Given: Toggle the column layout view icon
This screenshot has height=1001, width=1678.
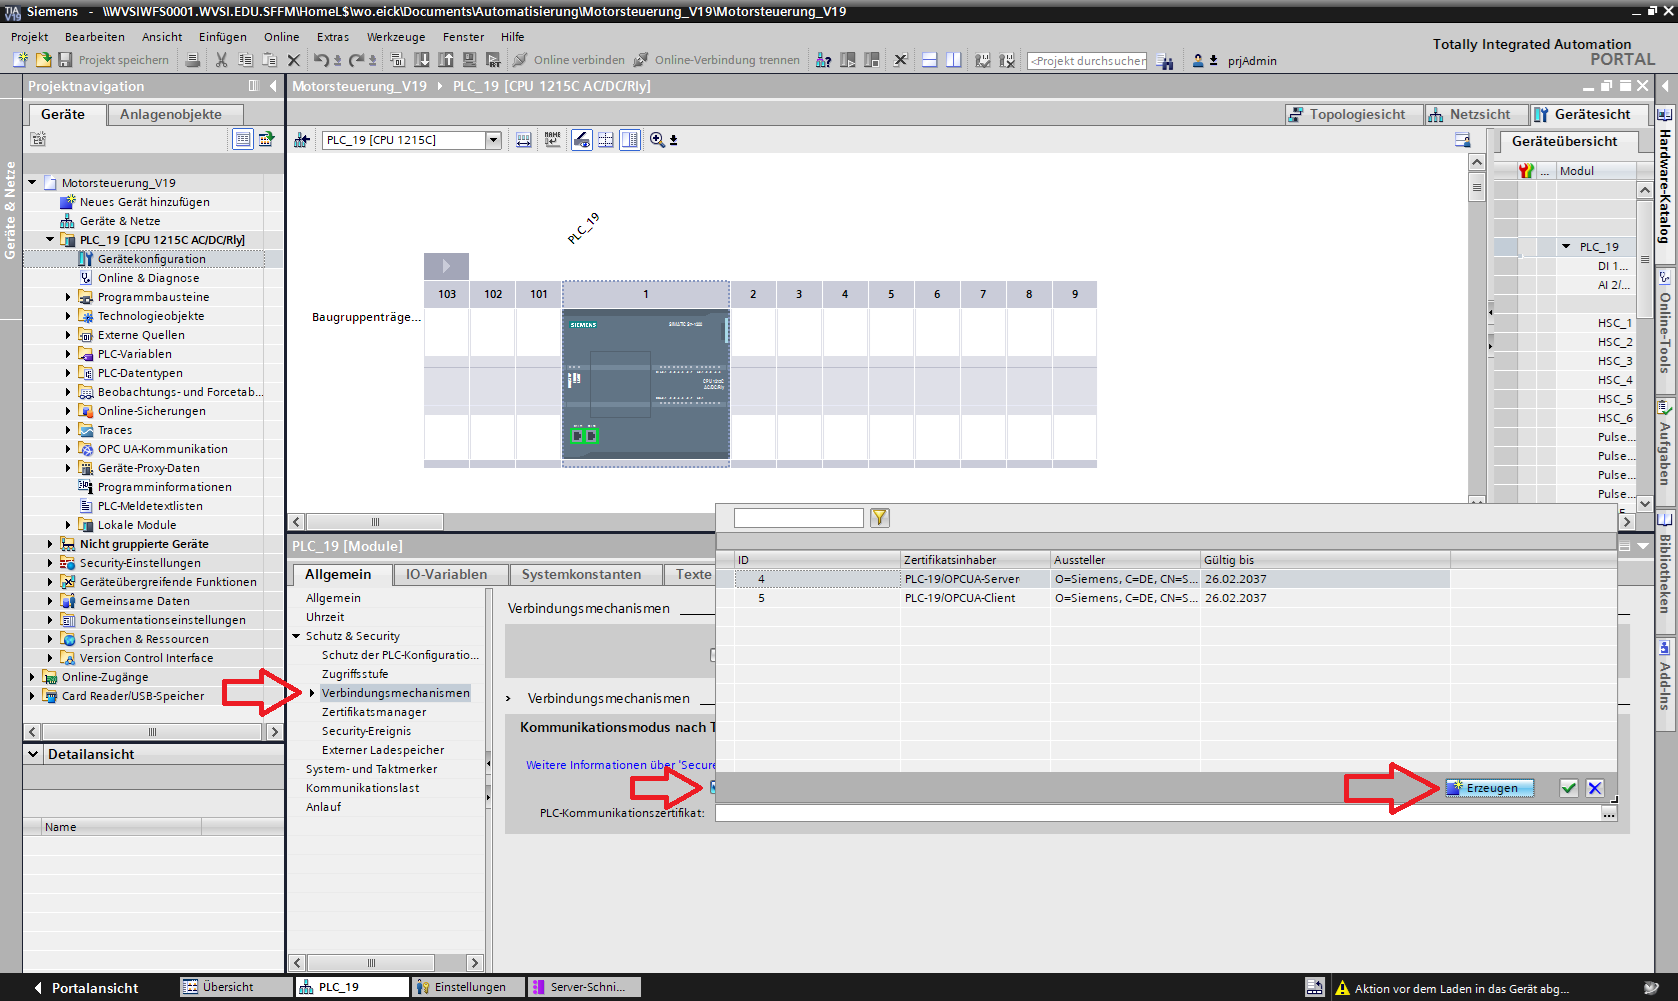Looking at the screenshot, I should 630,140.
